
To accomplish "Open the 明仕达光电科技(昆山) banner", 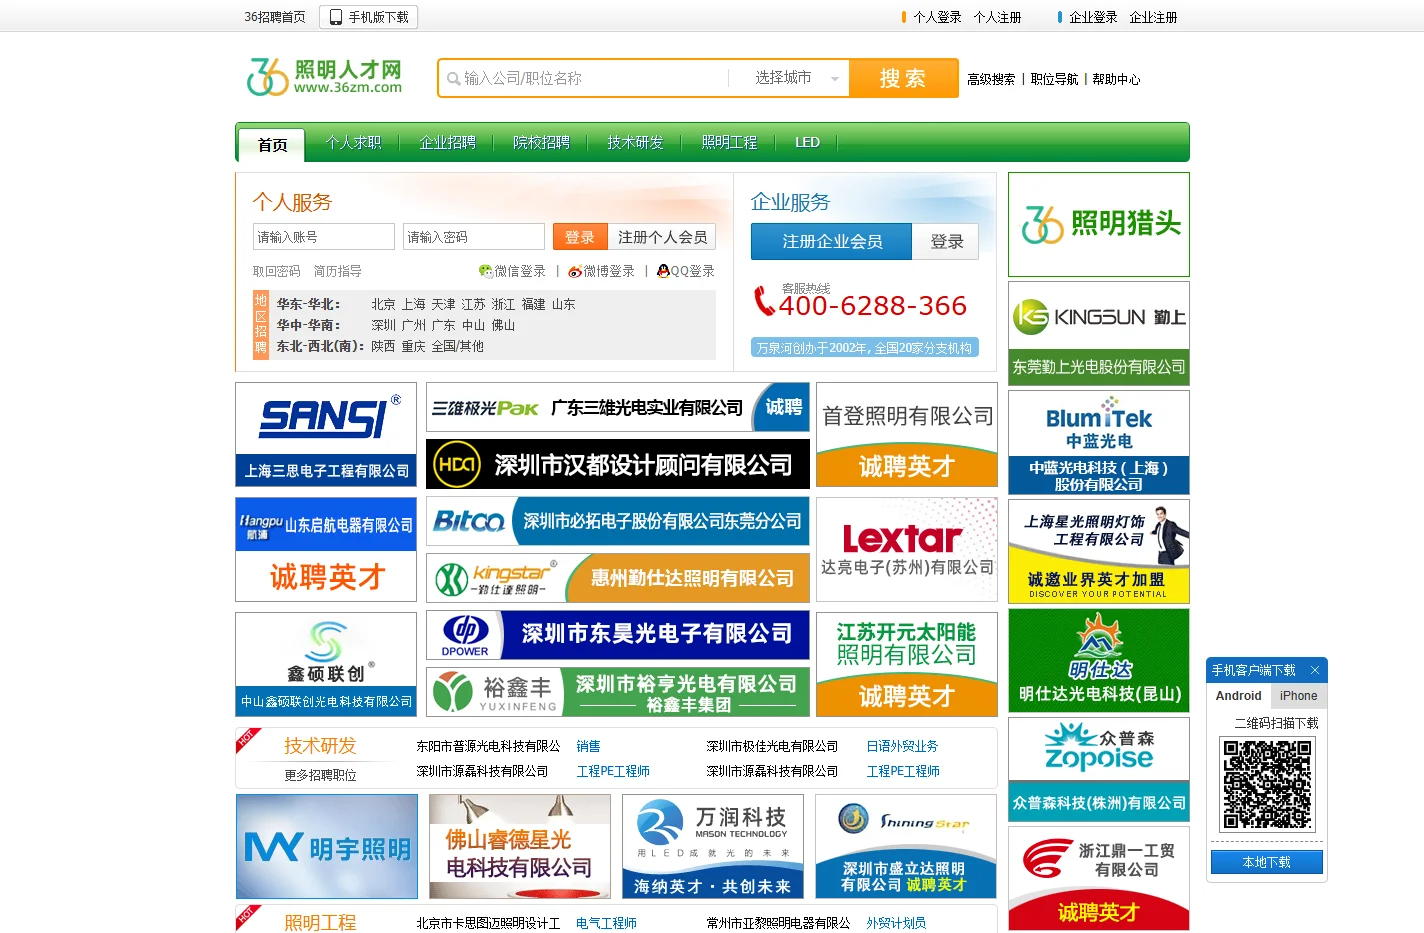I will click(x=1099, y=660).
